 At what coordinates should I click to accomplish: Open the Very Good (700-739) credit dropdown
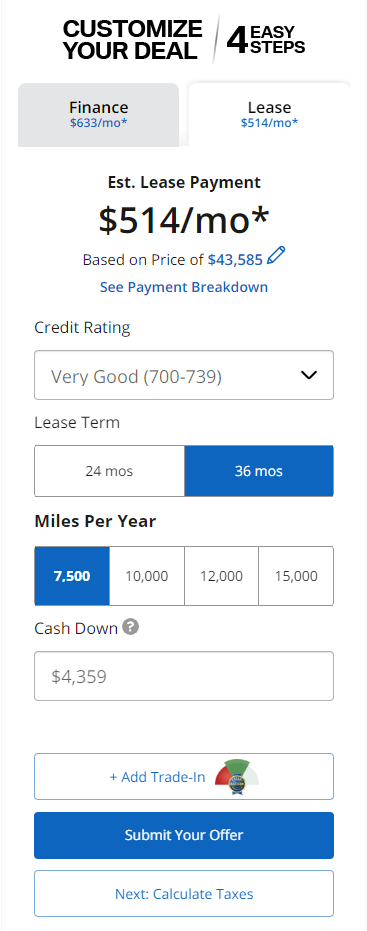pyautogui.click(x=184, y=375)
